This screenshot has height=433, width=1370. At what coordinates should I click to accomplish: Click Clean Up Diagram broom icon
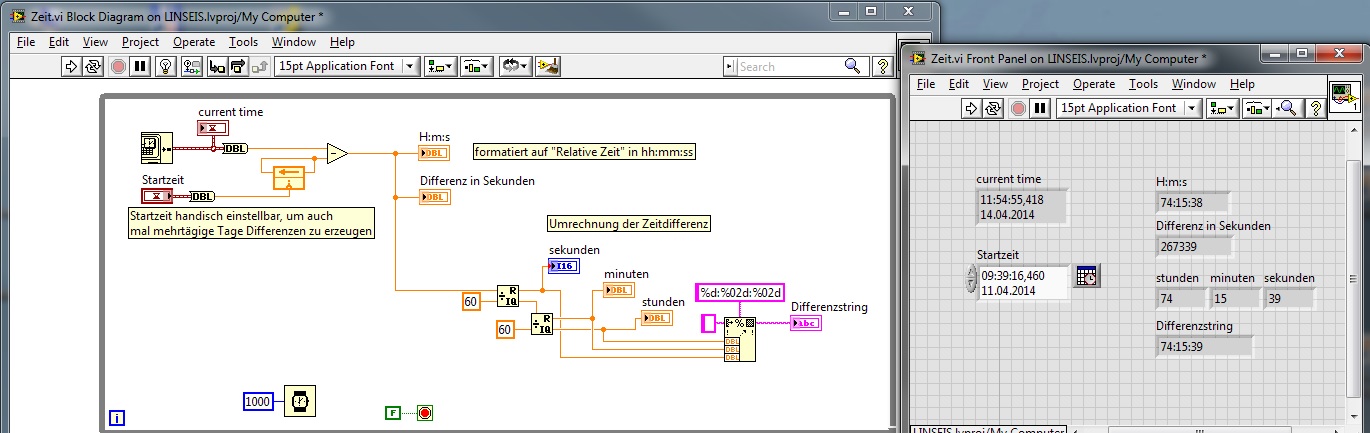click(548, 67)
